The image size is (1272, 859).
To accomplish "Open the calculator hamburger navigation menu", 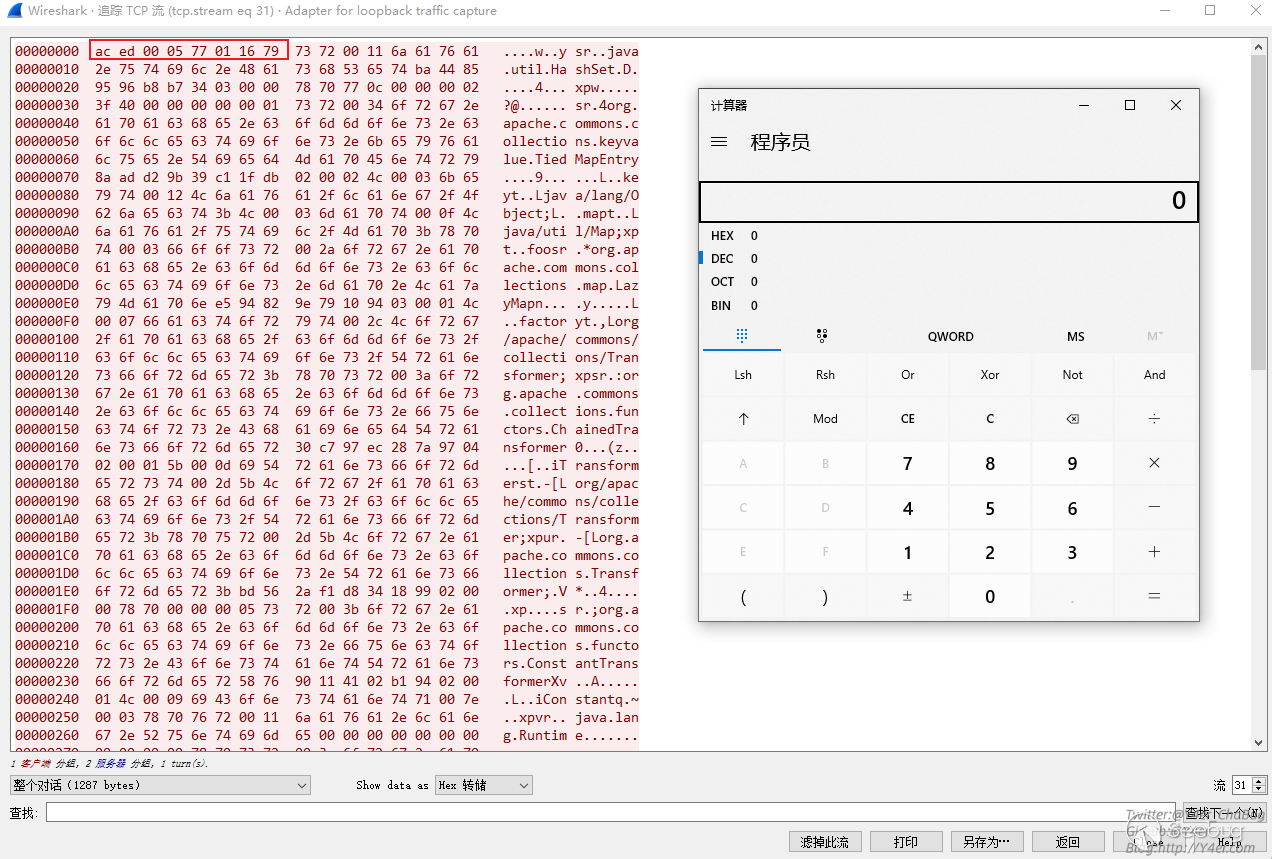I will pos(719,142).
